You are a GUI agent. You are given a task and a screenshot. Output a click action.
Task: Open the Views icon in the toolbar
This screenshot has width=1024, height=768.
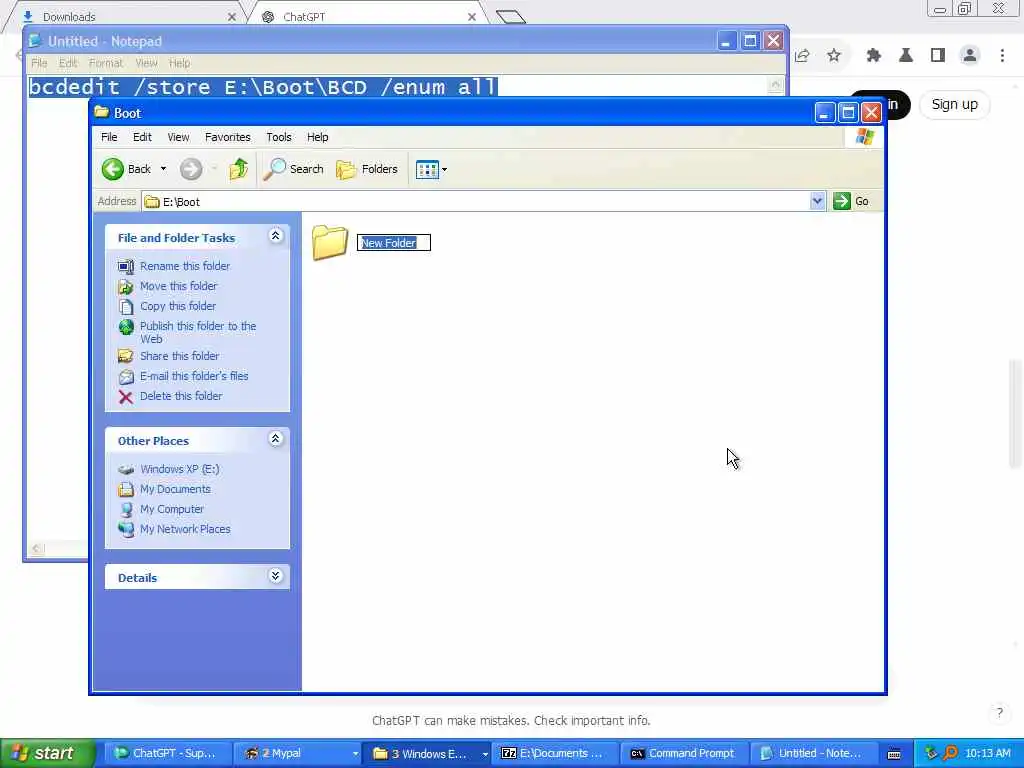point(427,170)
